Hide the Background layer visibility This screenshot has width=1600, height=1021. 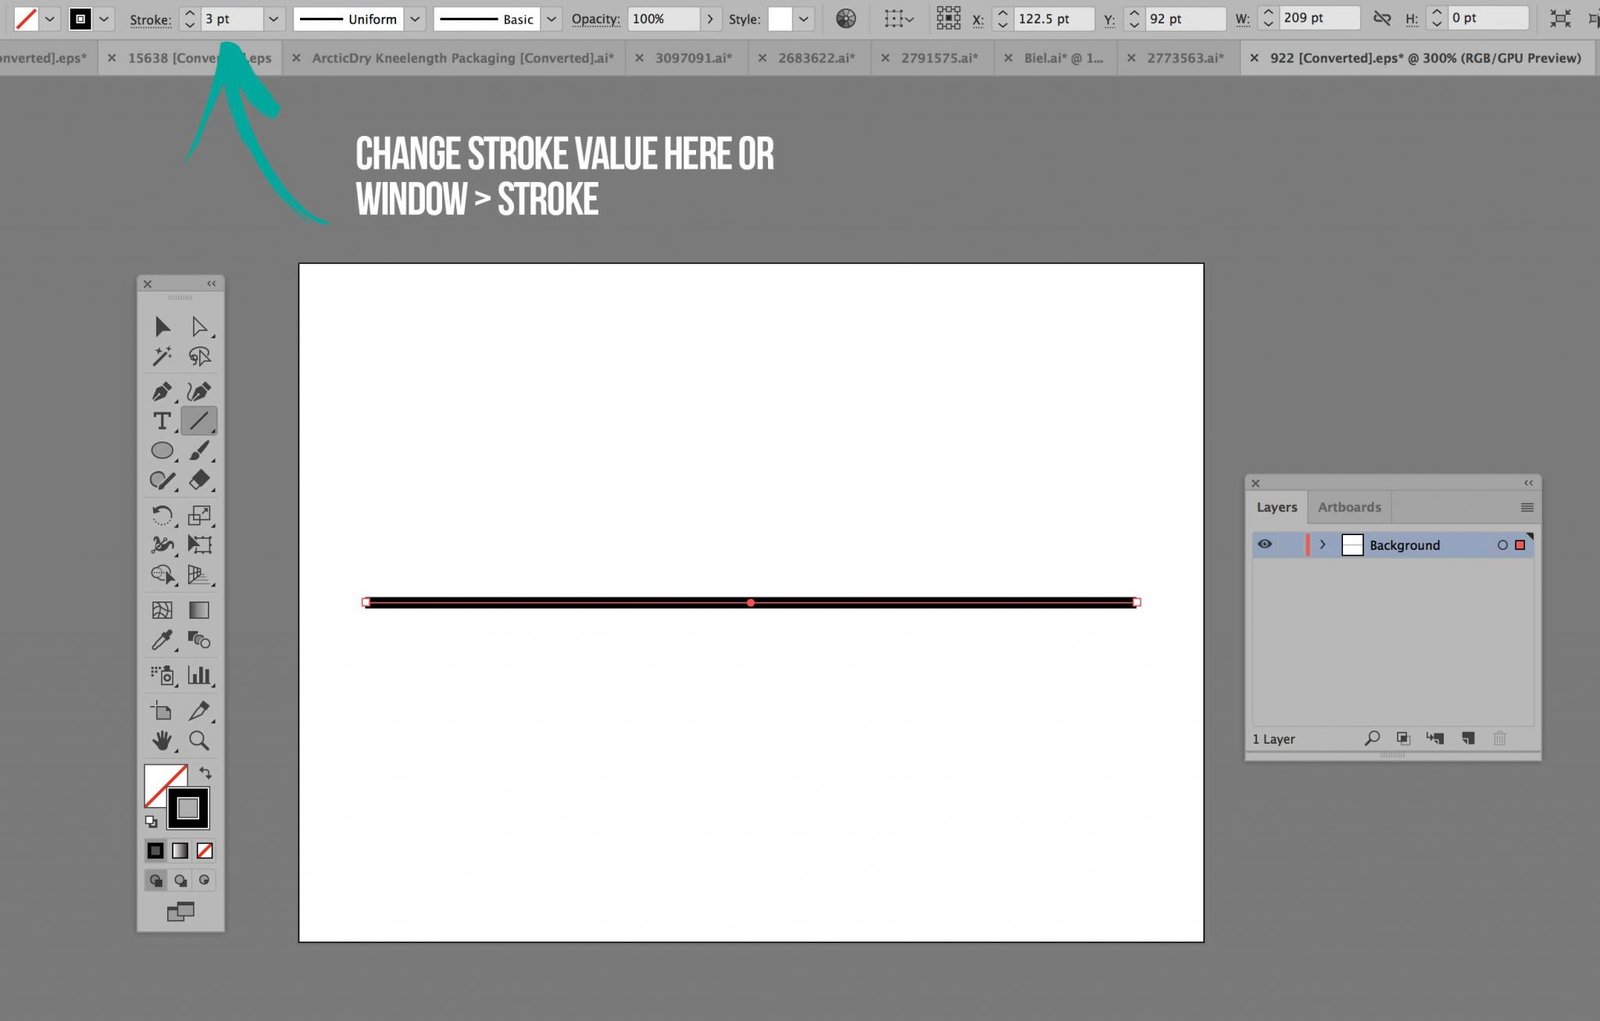1265,544
